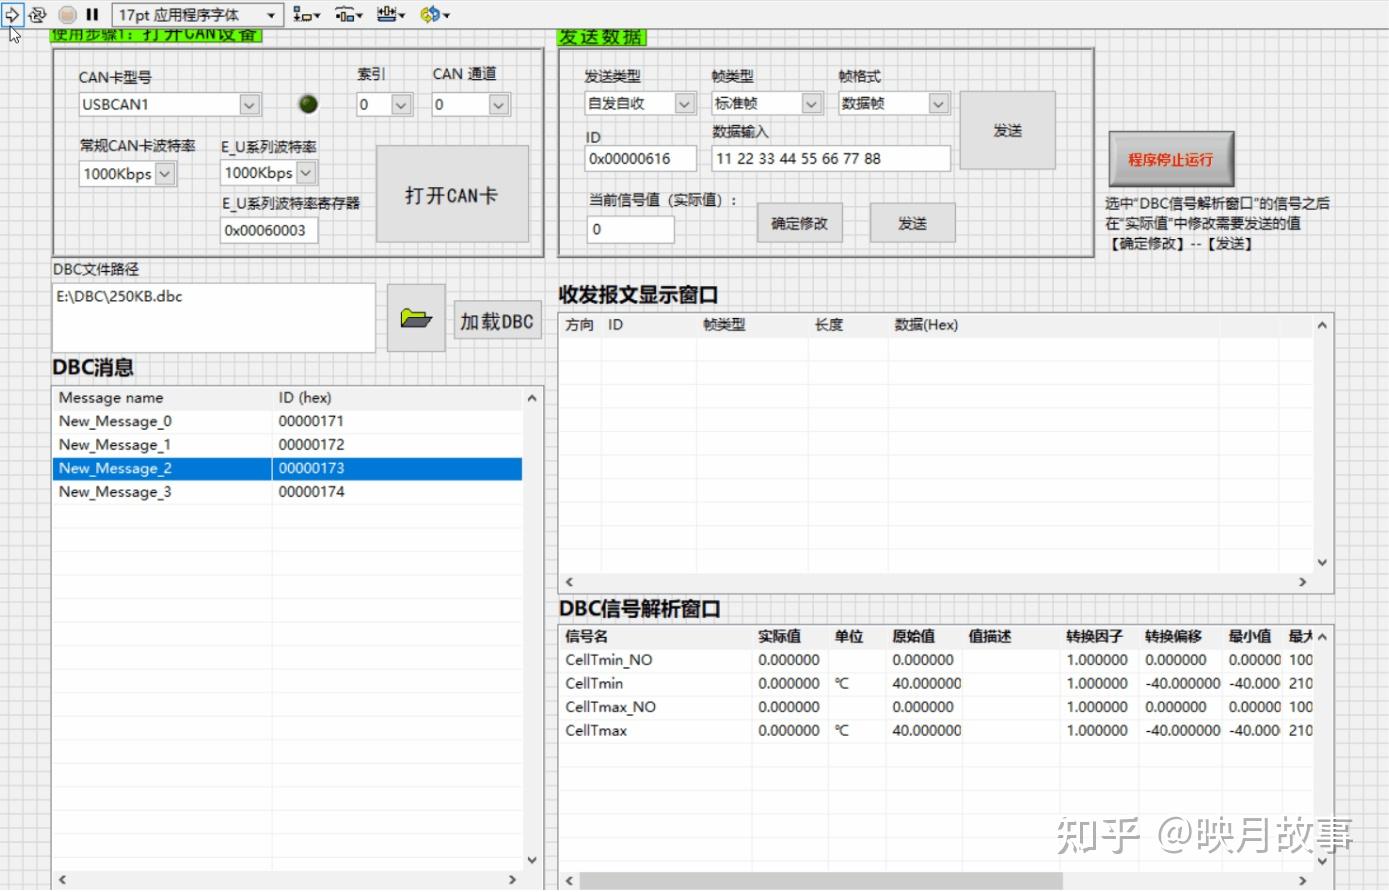Click the 打开CAN卡 button
This screenshot has height=892, width=1389.
pyautogui.click(x=452, y=194)
